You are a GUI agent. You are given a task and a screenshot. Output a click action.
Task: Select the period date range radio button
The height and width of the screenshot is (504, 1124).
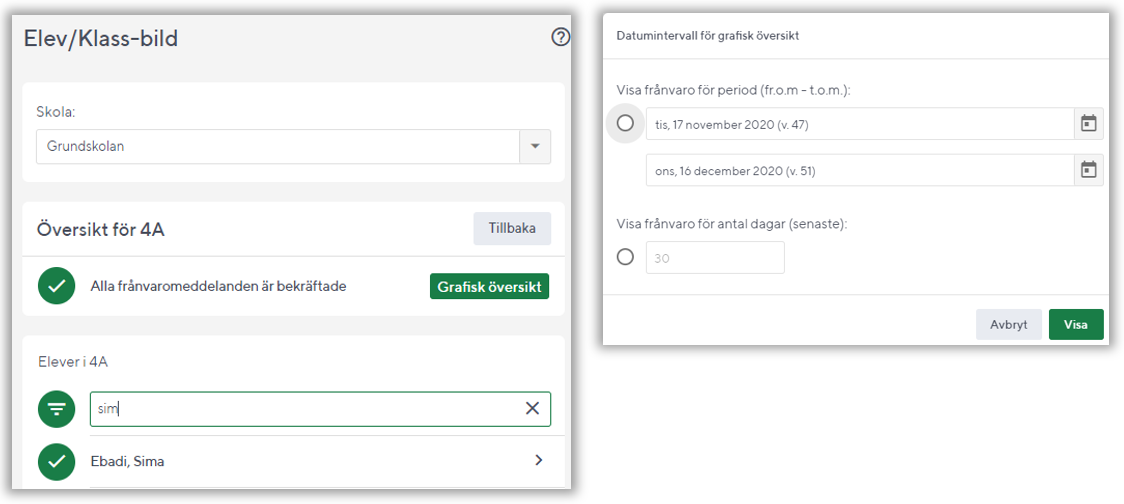[625, 123]
